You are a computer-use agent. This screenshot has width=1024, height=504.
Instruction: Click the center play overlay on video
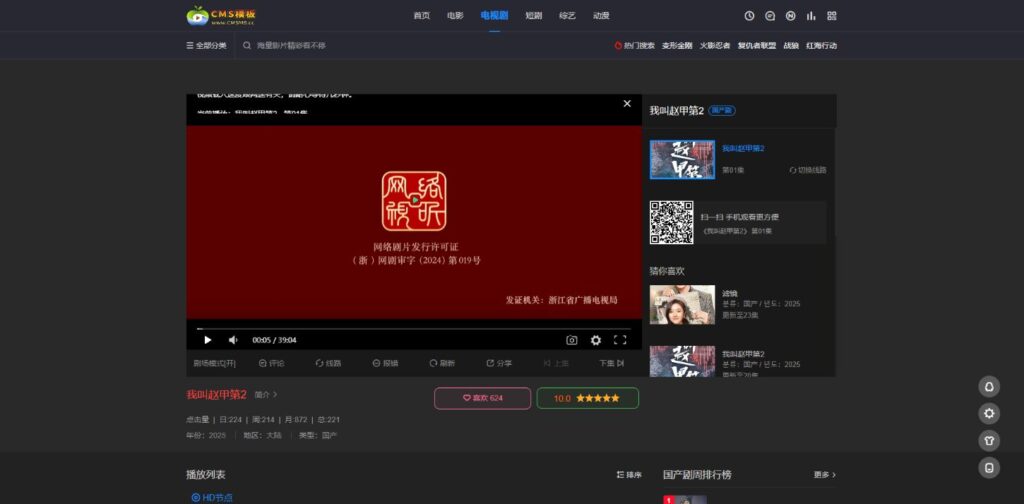415,200
